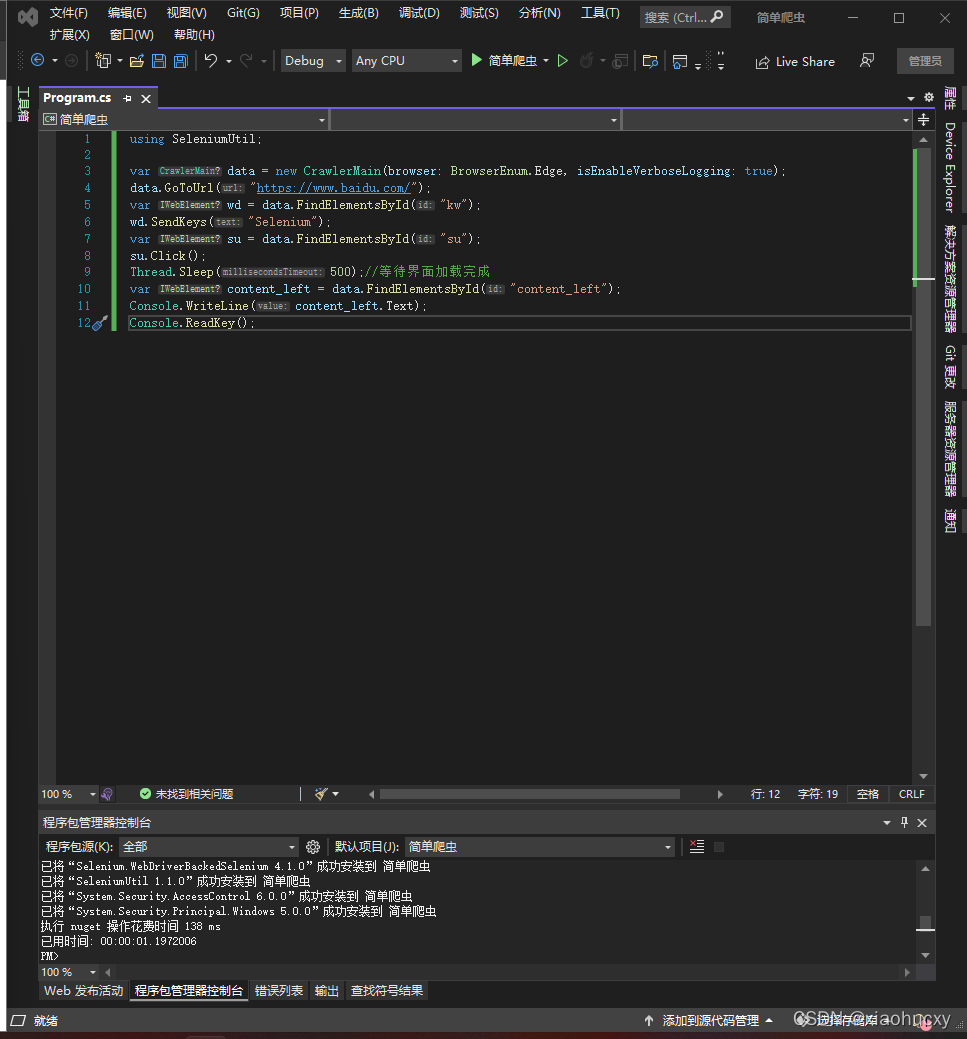This screenshot has width=967, height=1039.
Task: Close the Package Manager Console panel
Action: [922, 823]
